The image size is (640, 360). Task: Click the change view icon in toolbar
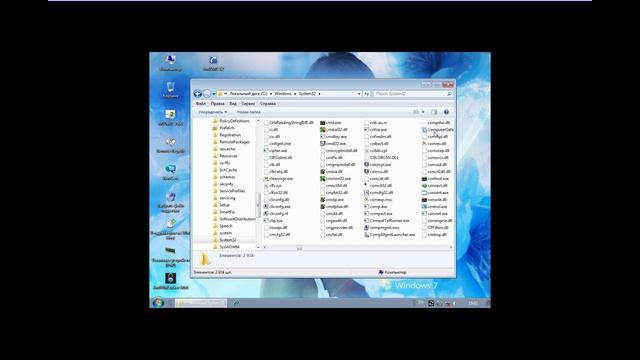coord(416,112)
